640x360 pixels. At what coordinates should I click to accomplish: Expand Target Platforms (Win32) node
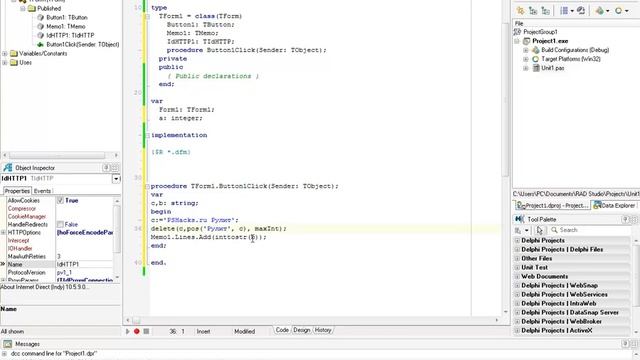[x=526, y=59]
